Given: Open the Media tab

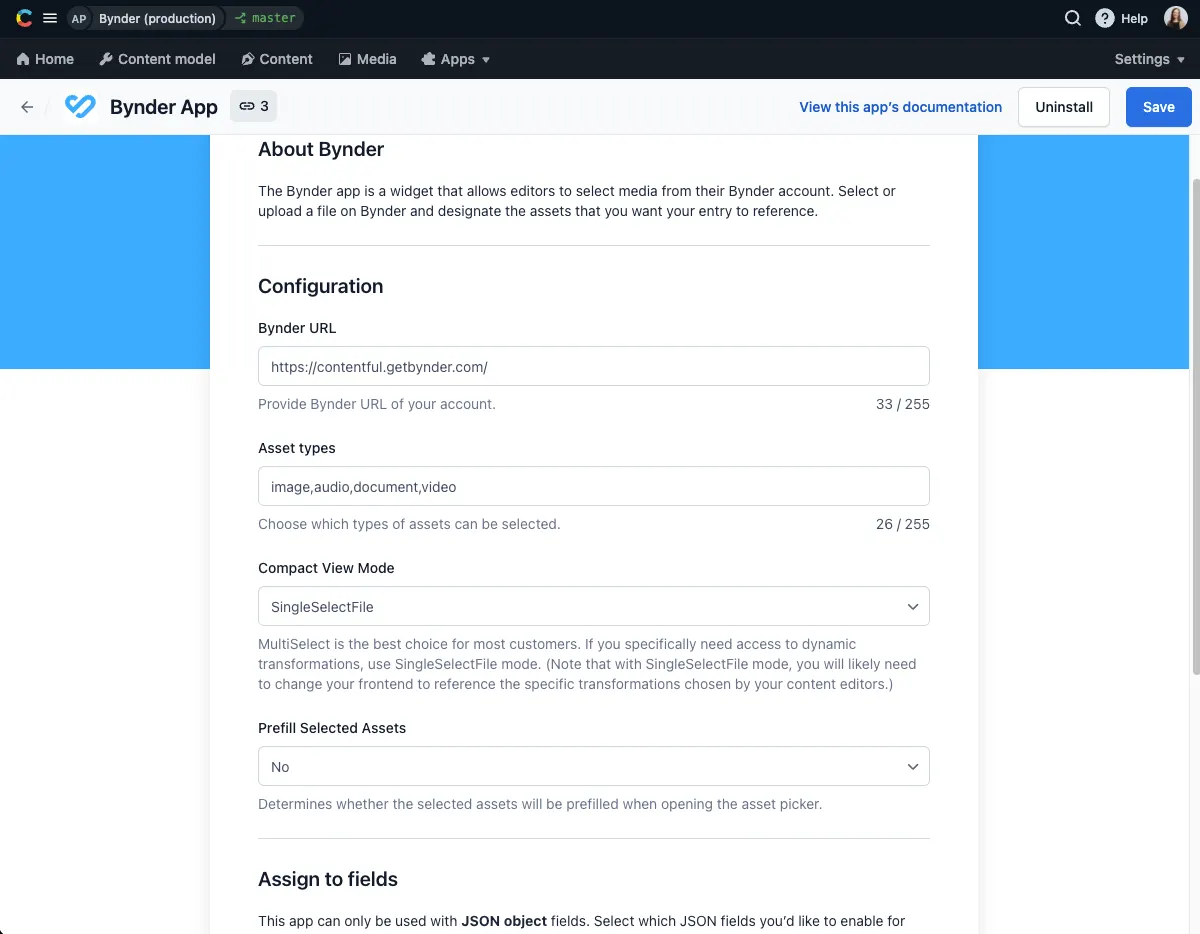Looking at the screenshot, I should coord(367,59).
